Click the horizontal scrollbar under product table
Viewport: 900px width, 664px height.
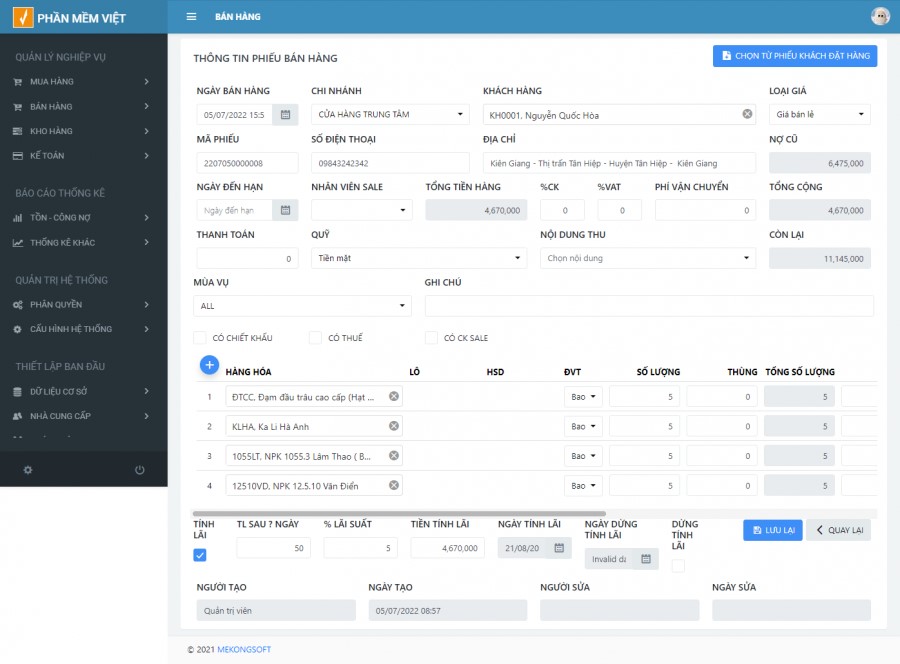click(x=400, y=513)
